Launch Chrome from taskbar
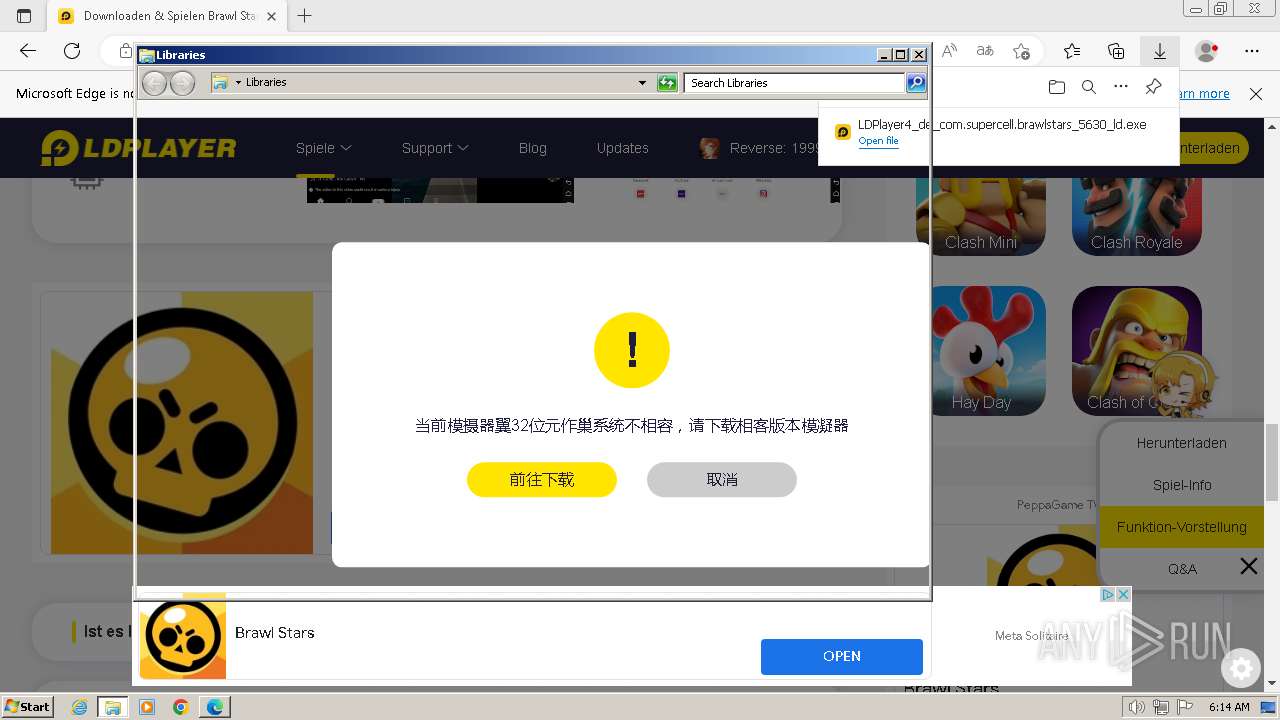Screen dimensions: 1280x720 (180, 707)
